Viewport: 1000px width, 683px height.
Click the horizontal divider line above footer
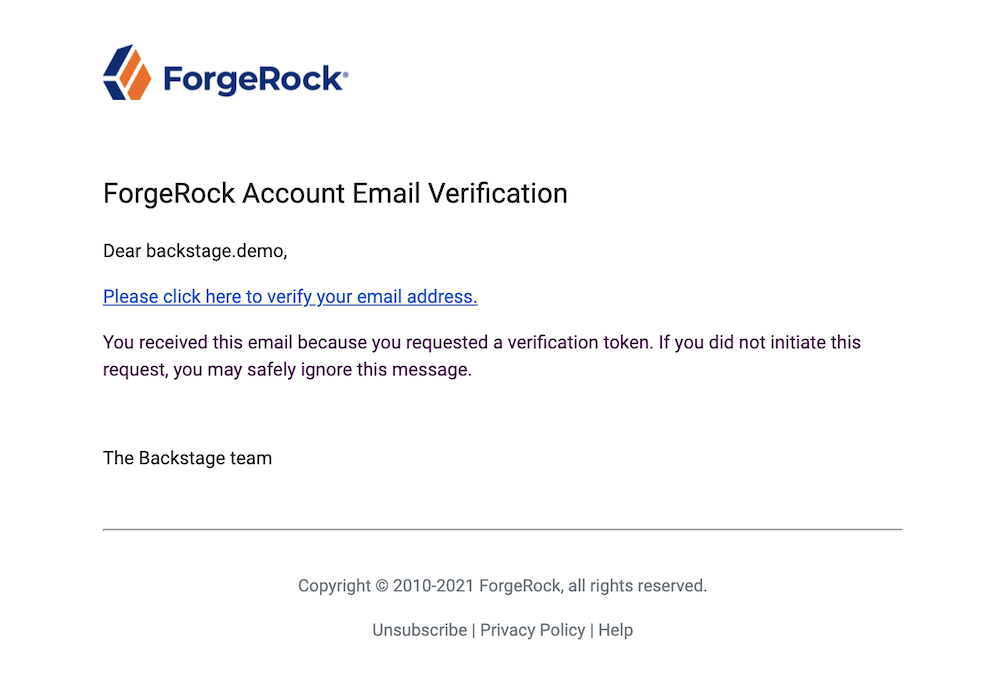(502, 529)
